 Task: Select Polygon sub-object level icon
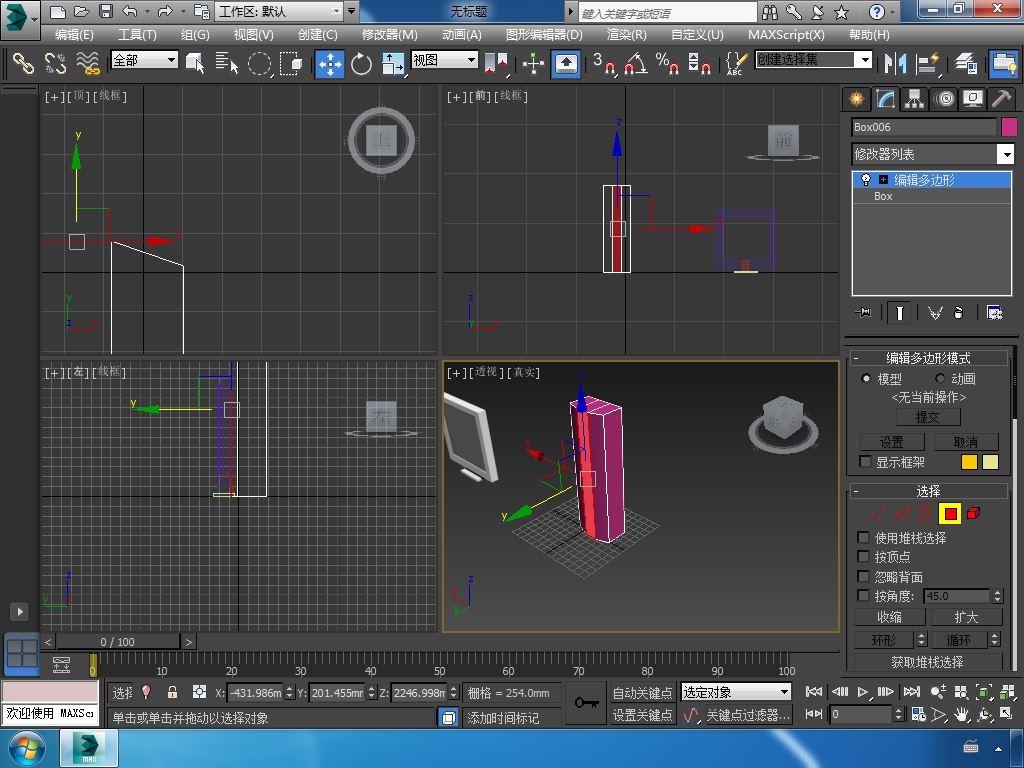click(x=950, y=514)
